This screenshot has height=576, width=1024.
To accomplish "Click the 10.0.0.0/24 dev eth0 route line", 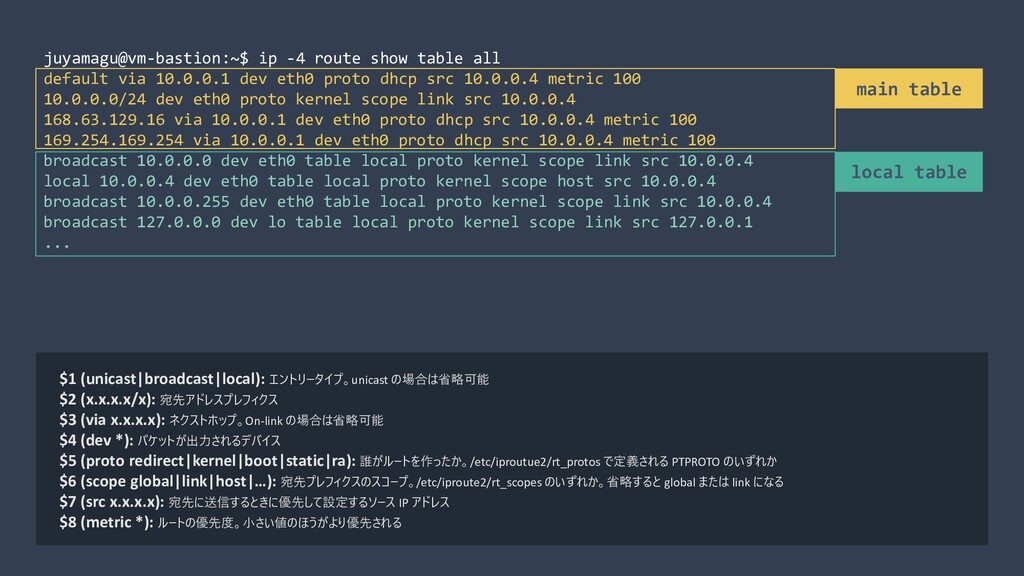I will [x=310, y=99].
